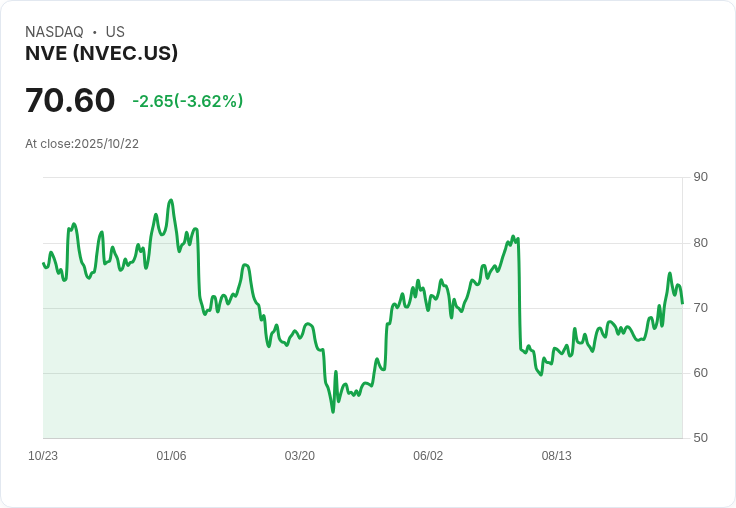This screenshot has height=508, width=736.
Task: Click the 80 price axis label
Action: coord(701,243)
